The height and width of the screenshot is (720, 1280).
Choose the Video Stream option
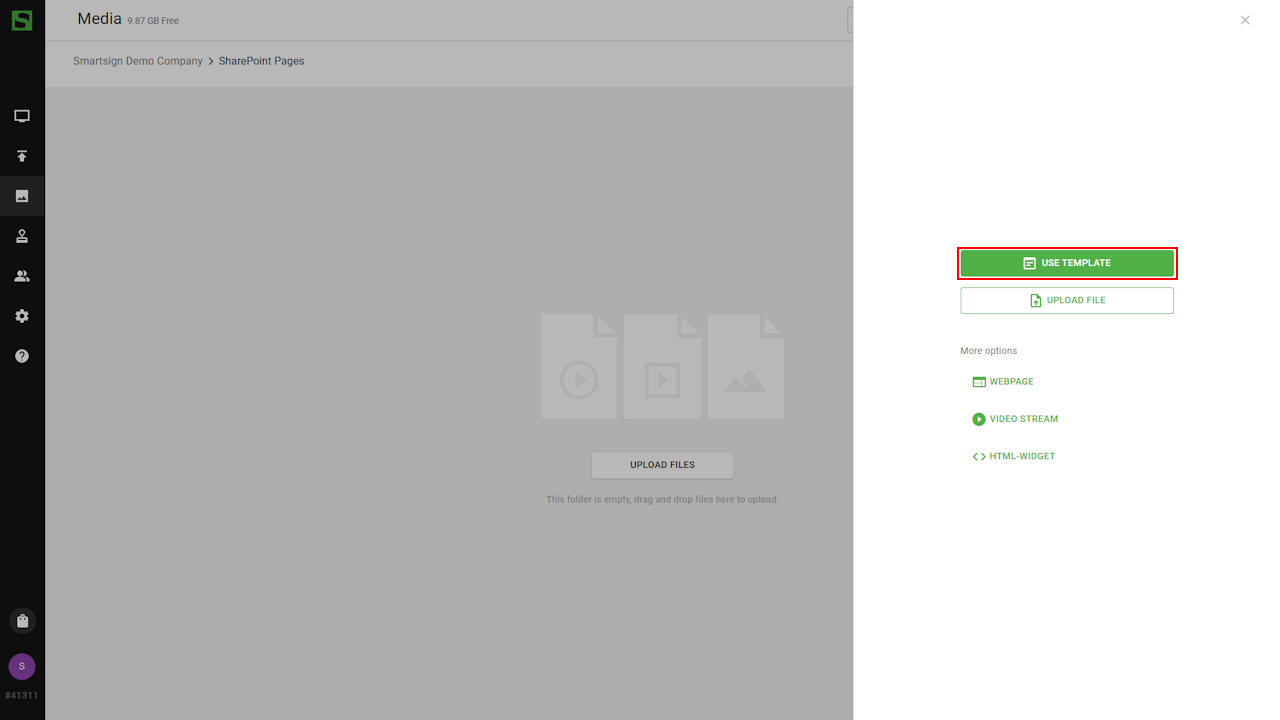point(1015,419)
